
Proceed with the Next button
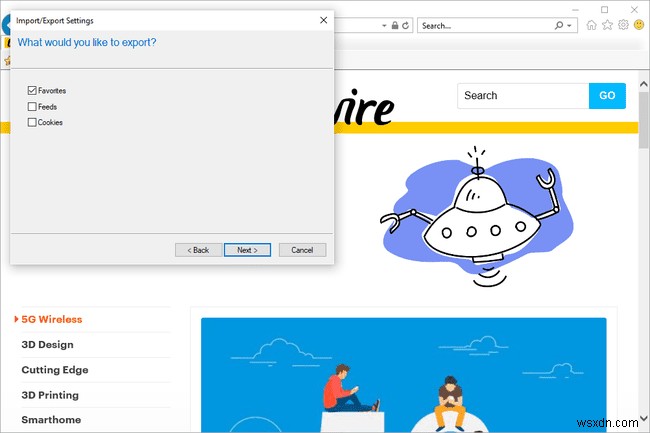(x=247, y=250)
